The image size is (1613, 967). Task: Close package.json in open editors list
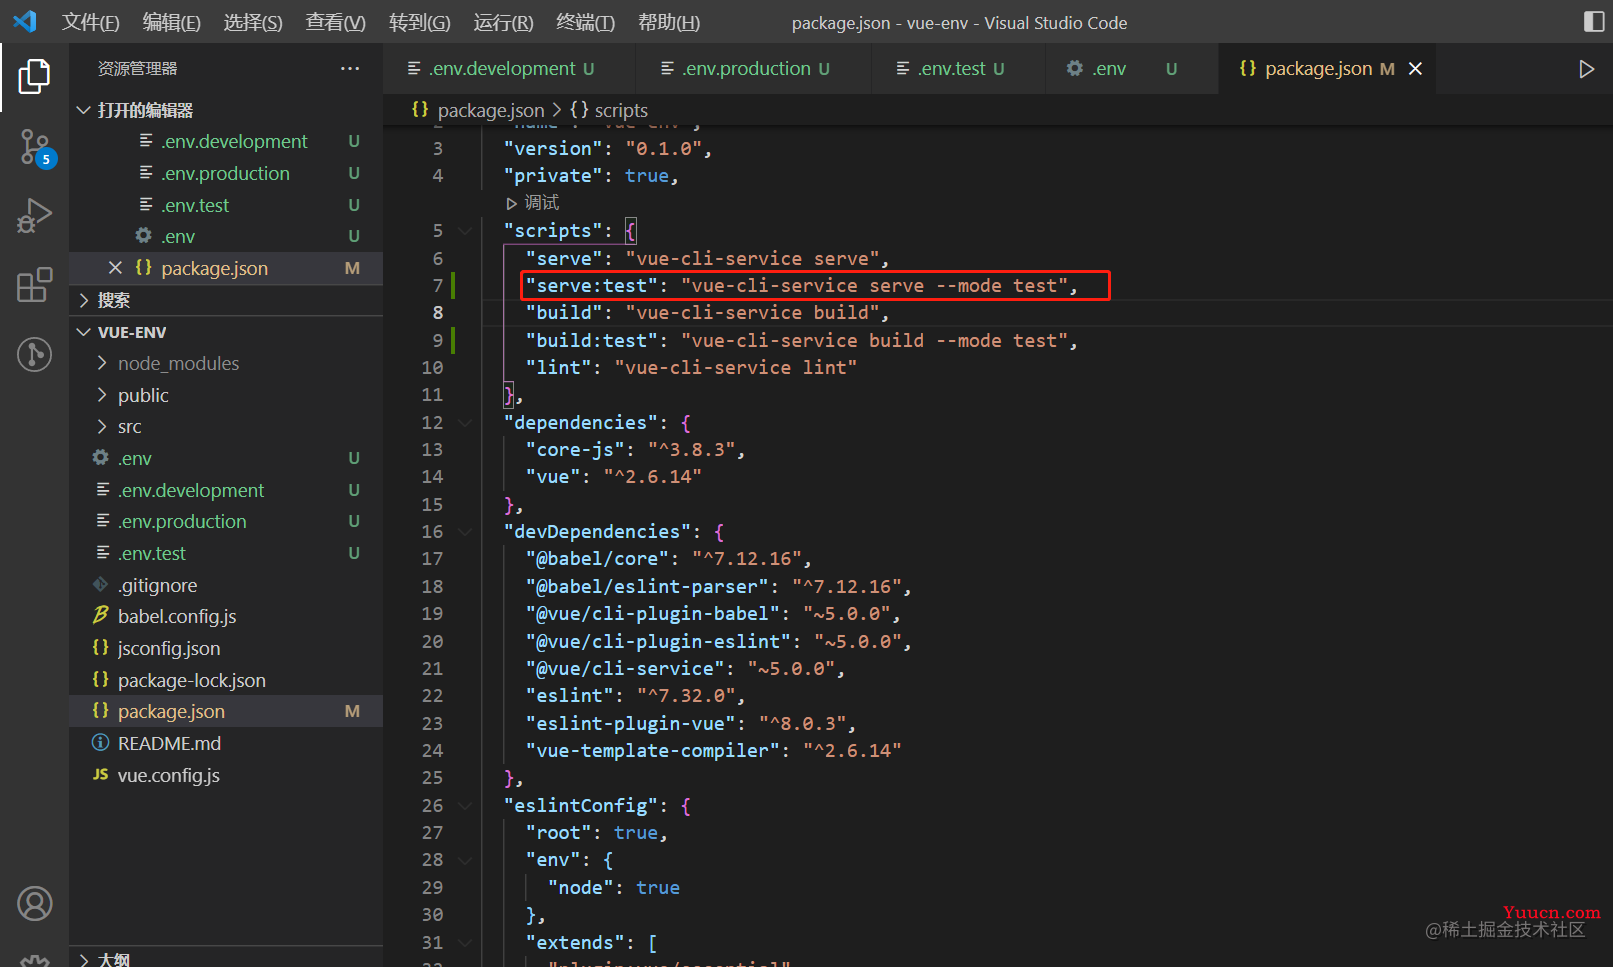115,268
